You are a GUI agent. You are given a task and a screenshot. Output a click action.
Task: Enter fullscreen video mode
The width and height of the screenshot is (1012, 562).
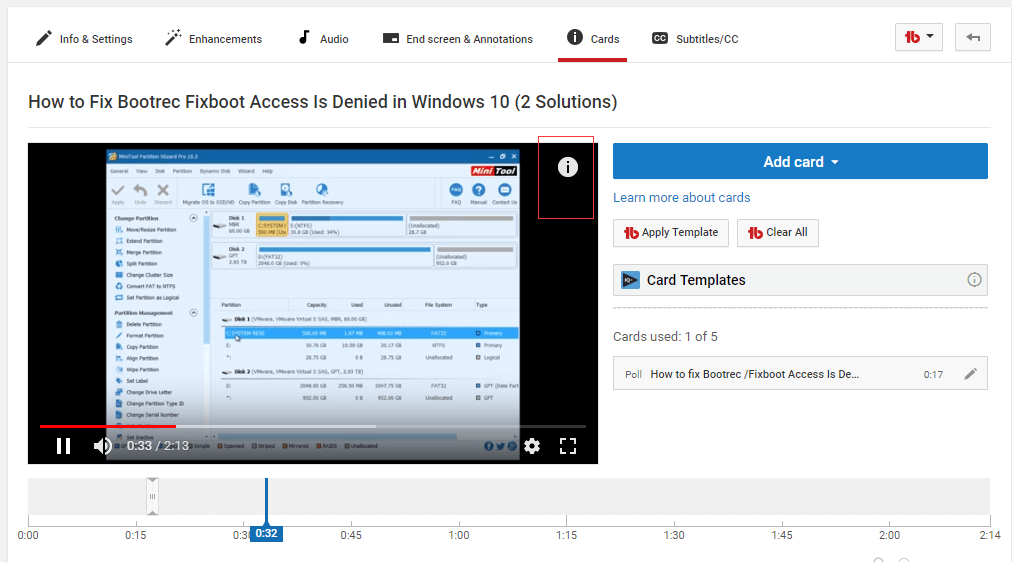[568, 446]
